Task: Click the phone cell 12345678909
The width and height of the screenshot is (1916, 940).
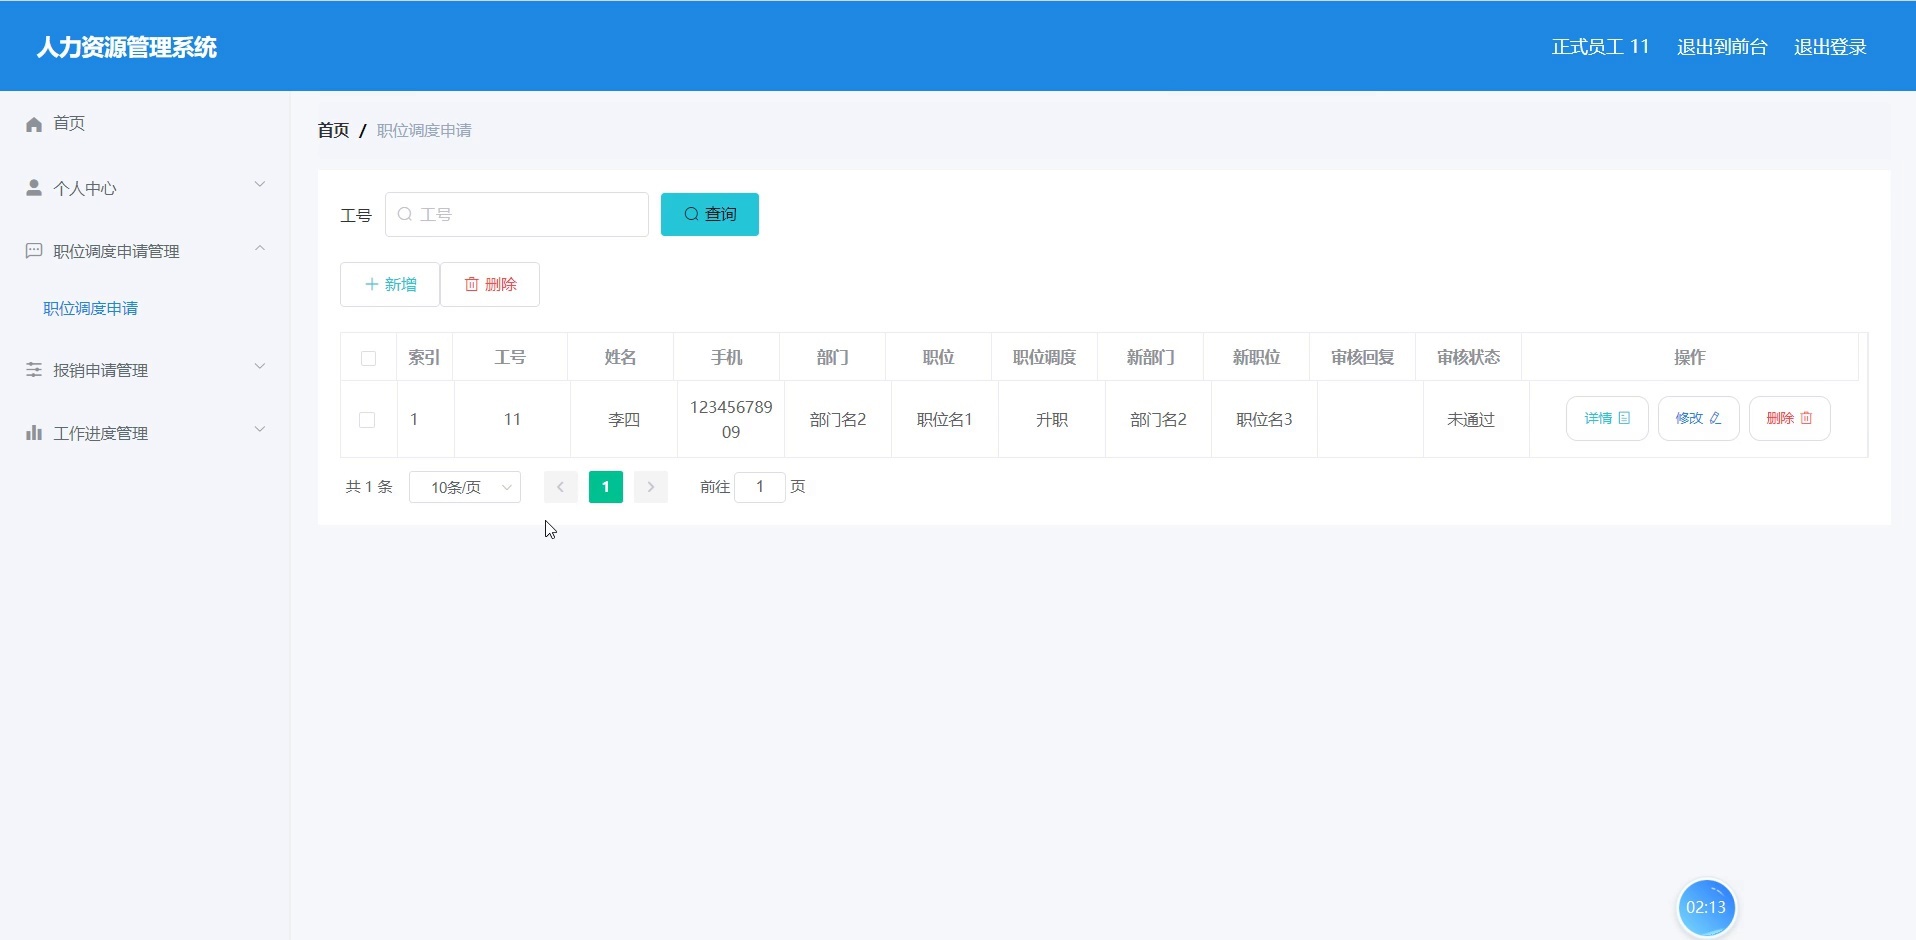Action: (731, 420)
